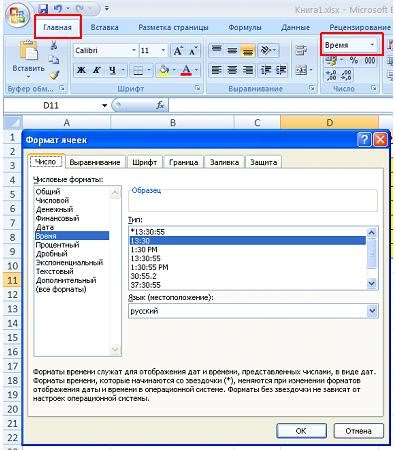The image size is (395, 450).
Task: Apply cell borders icon
Action: click(x=138, y=70)
